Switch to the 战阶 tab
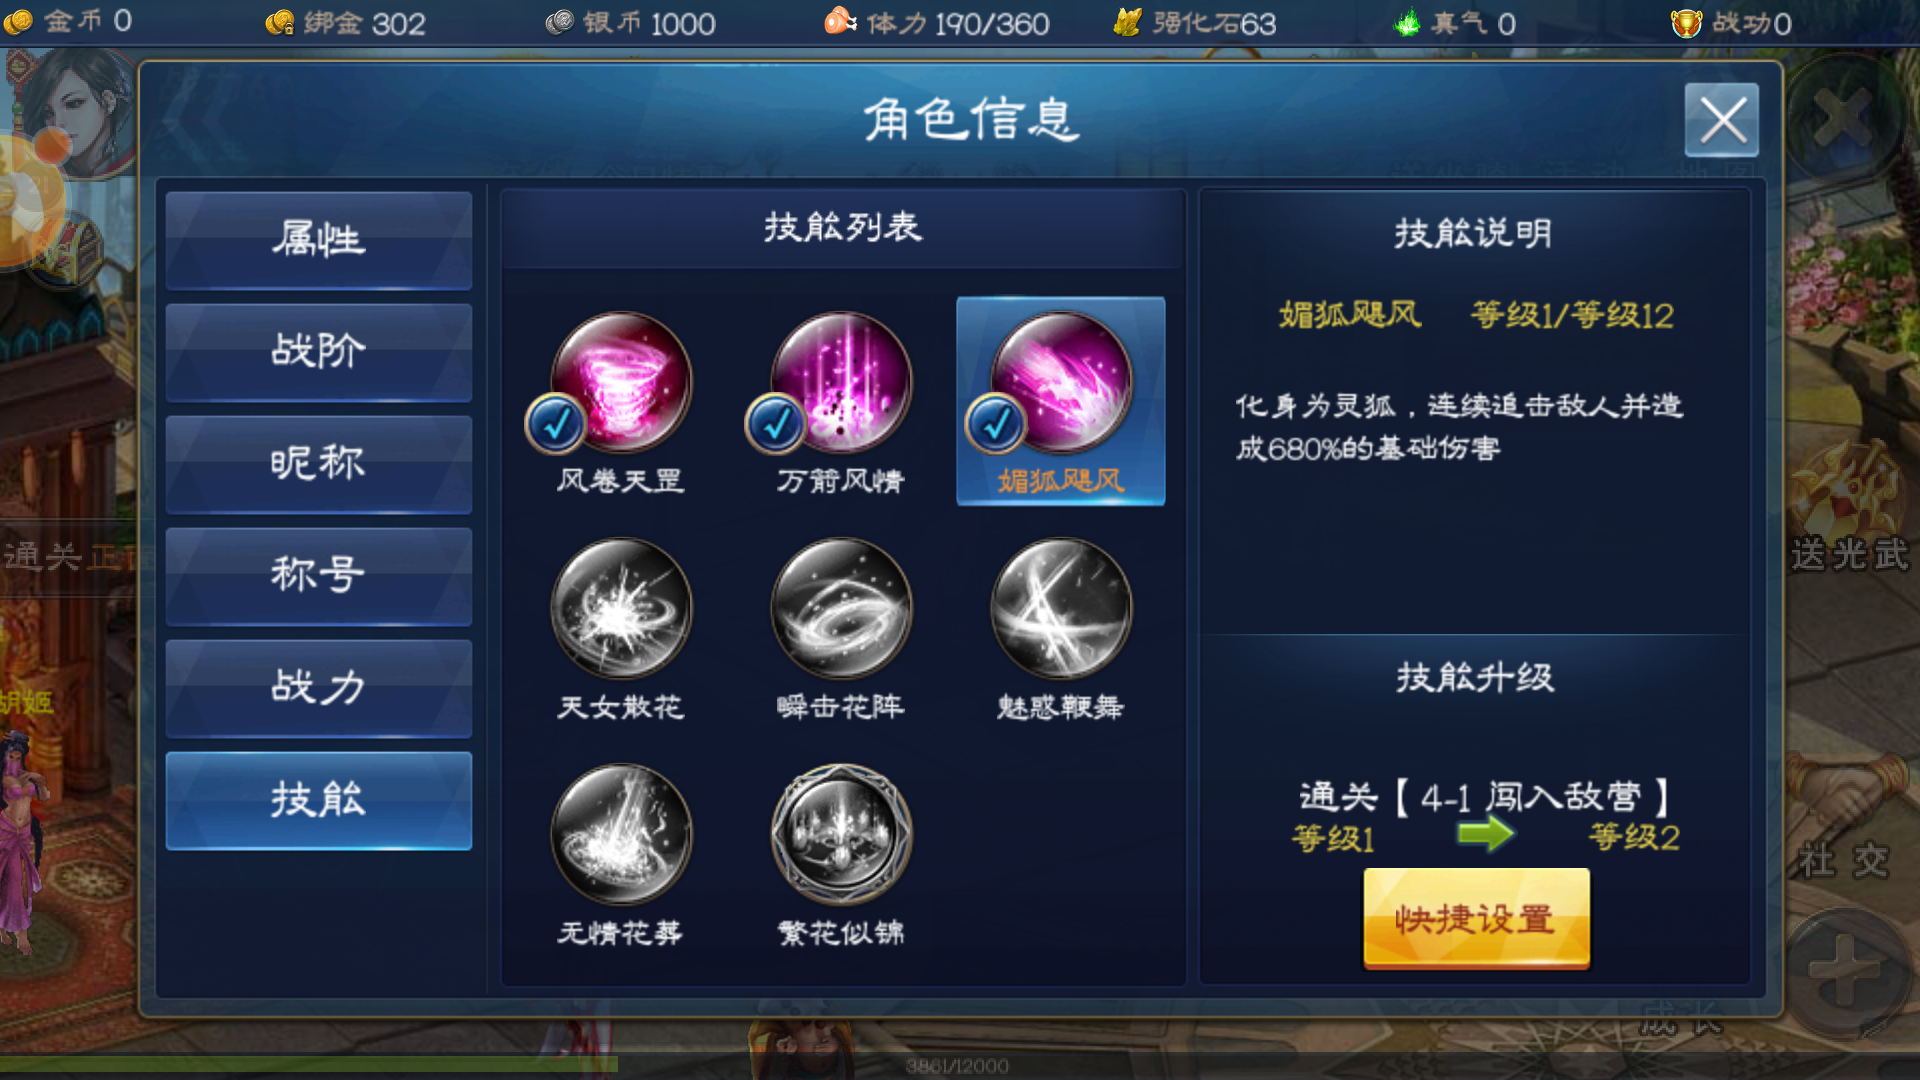Viewport: 1920px width, 1080px height. pos(319,352)
